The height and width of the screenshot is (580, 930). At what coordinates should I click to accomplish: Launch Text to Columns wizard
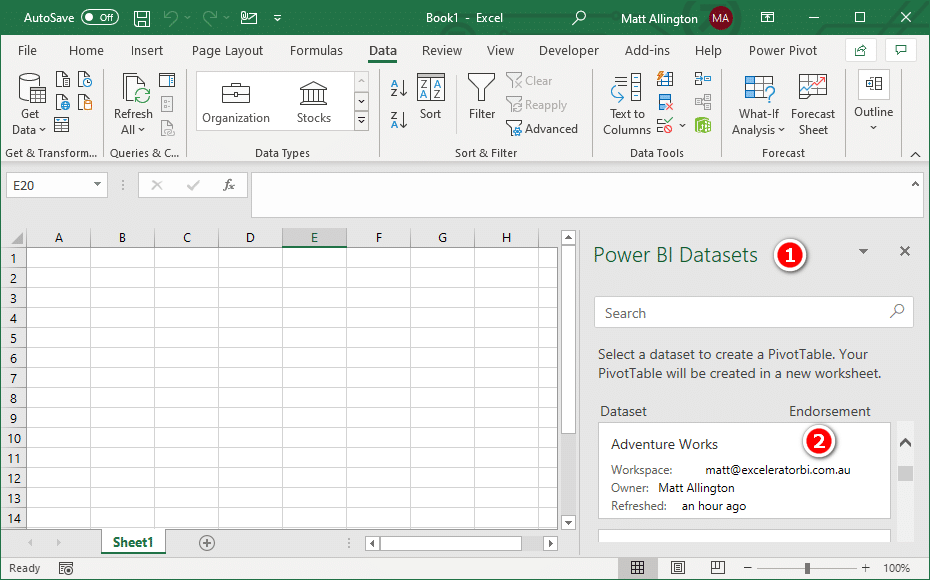point(627,104)
